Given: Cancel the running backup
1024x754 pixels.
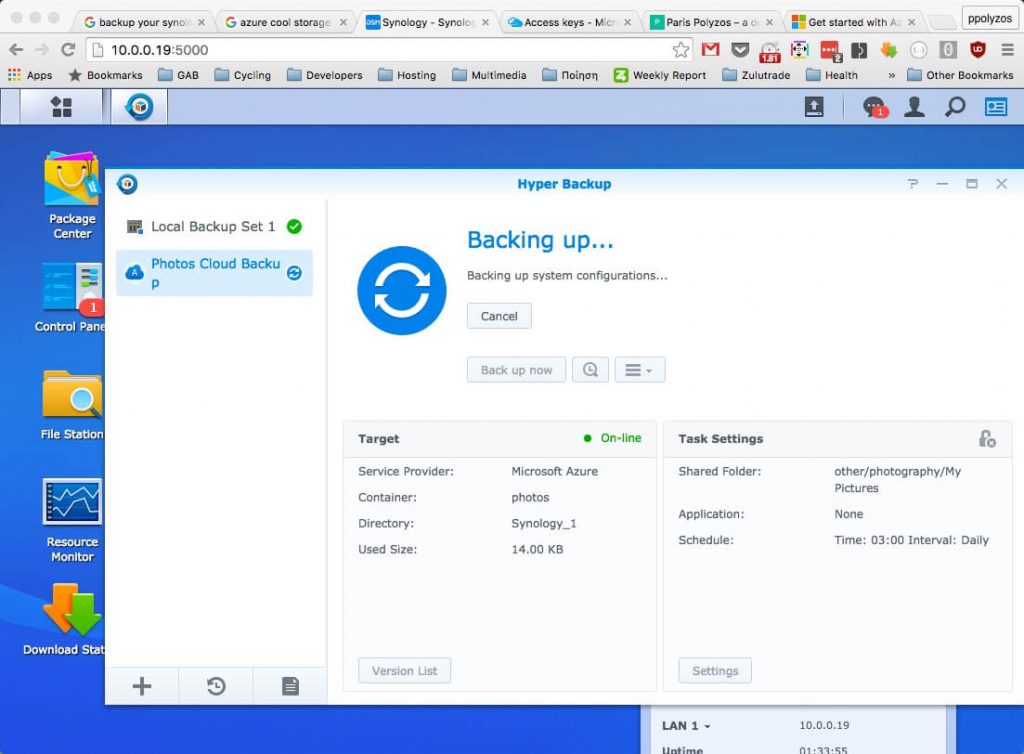Looking at the screenshot, I should tap(499, 316).
